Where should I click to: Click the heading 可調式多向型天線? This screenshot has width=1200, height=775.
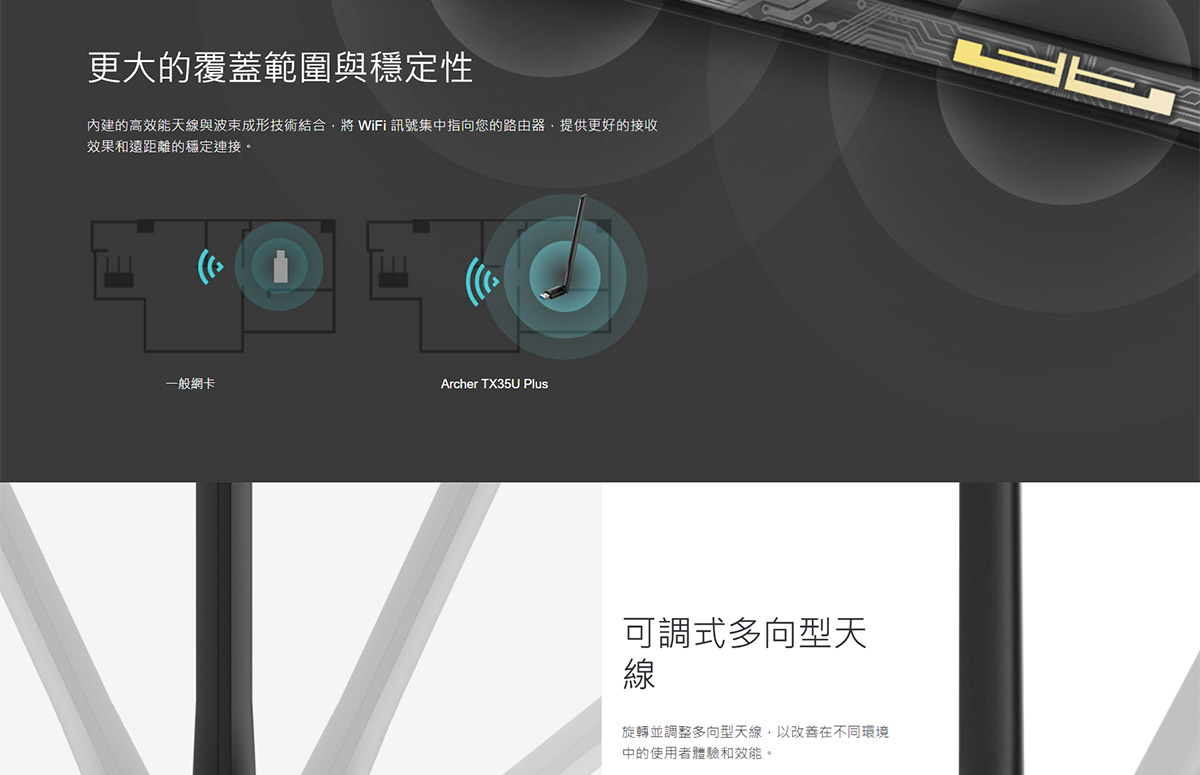(745, 653)
